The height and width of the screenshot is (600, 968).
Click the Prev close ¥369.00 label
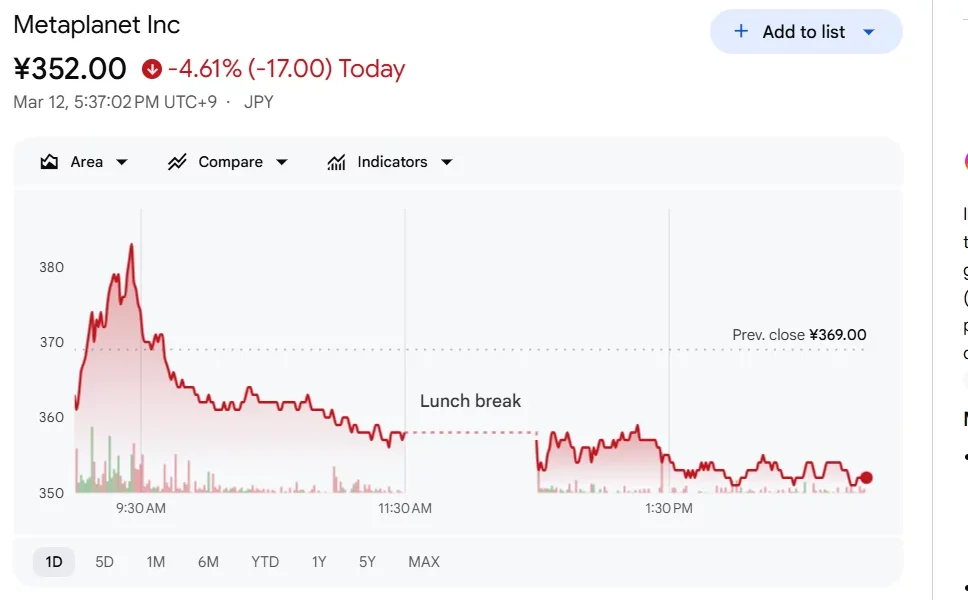[x=799, y=335]
